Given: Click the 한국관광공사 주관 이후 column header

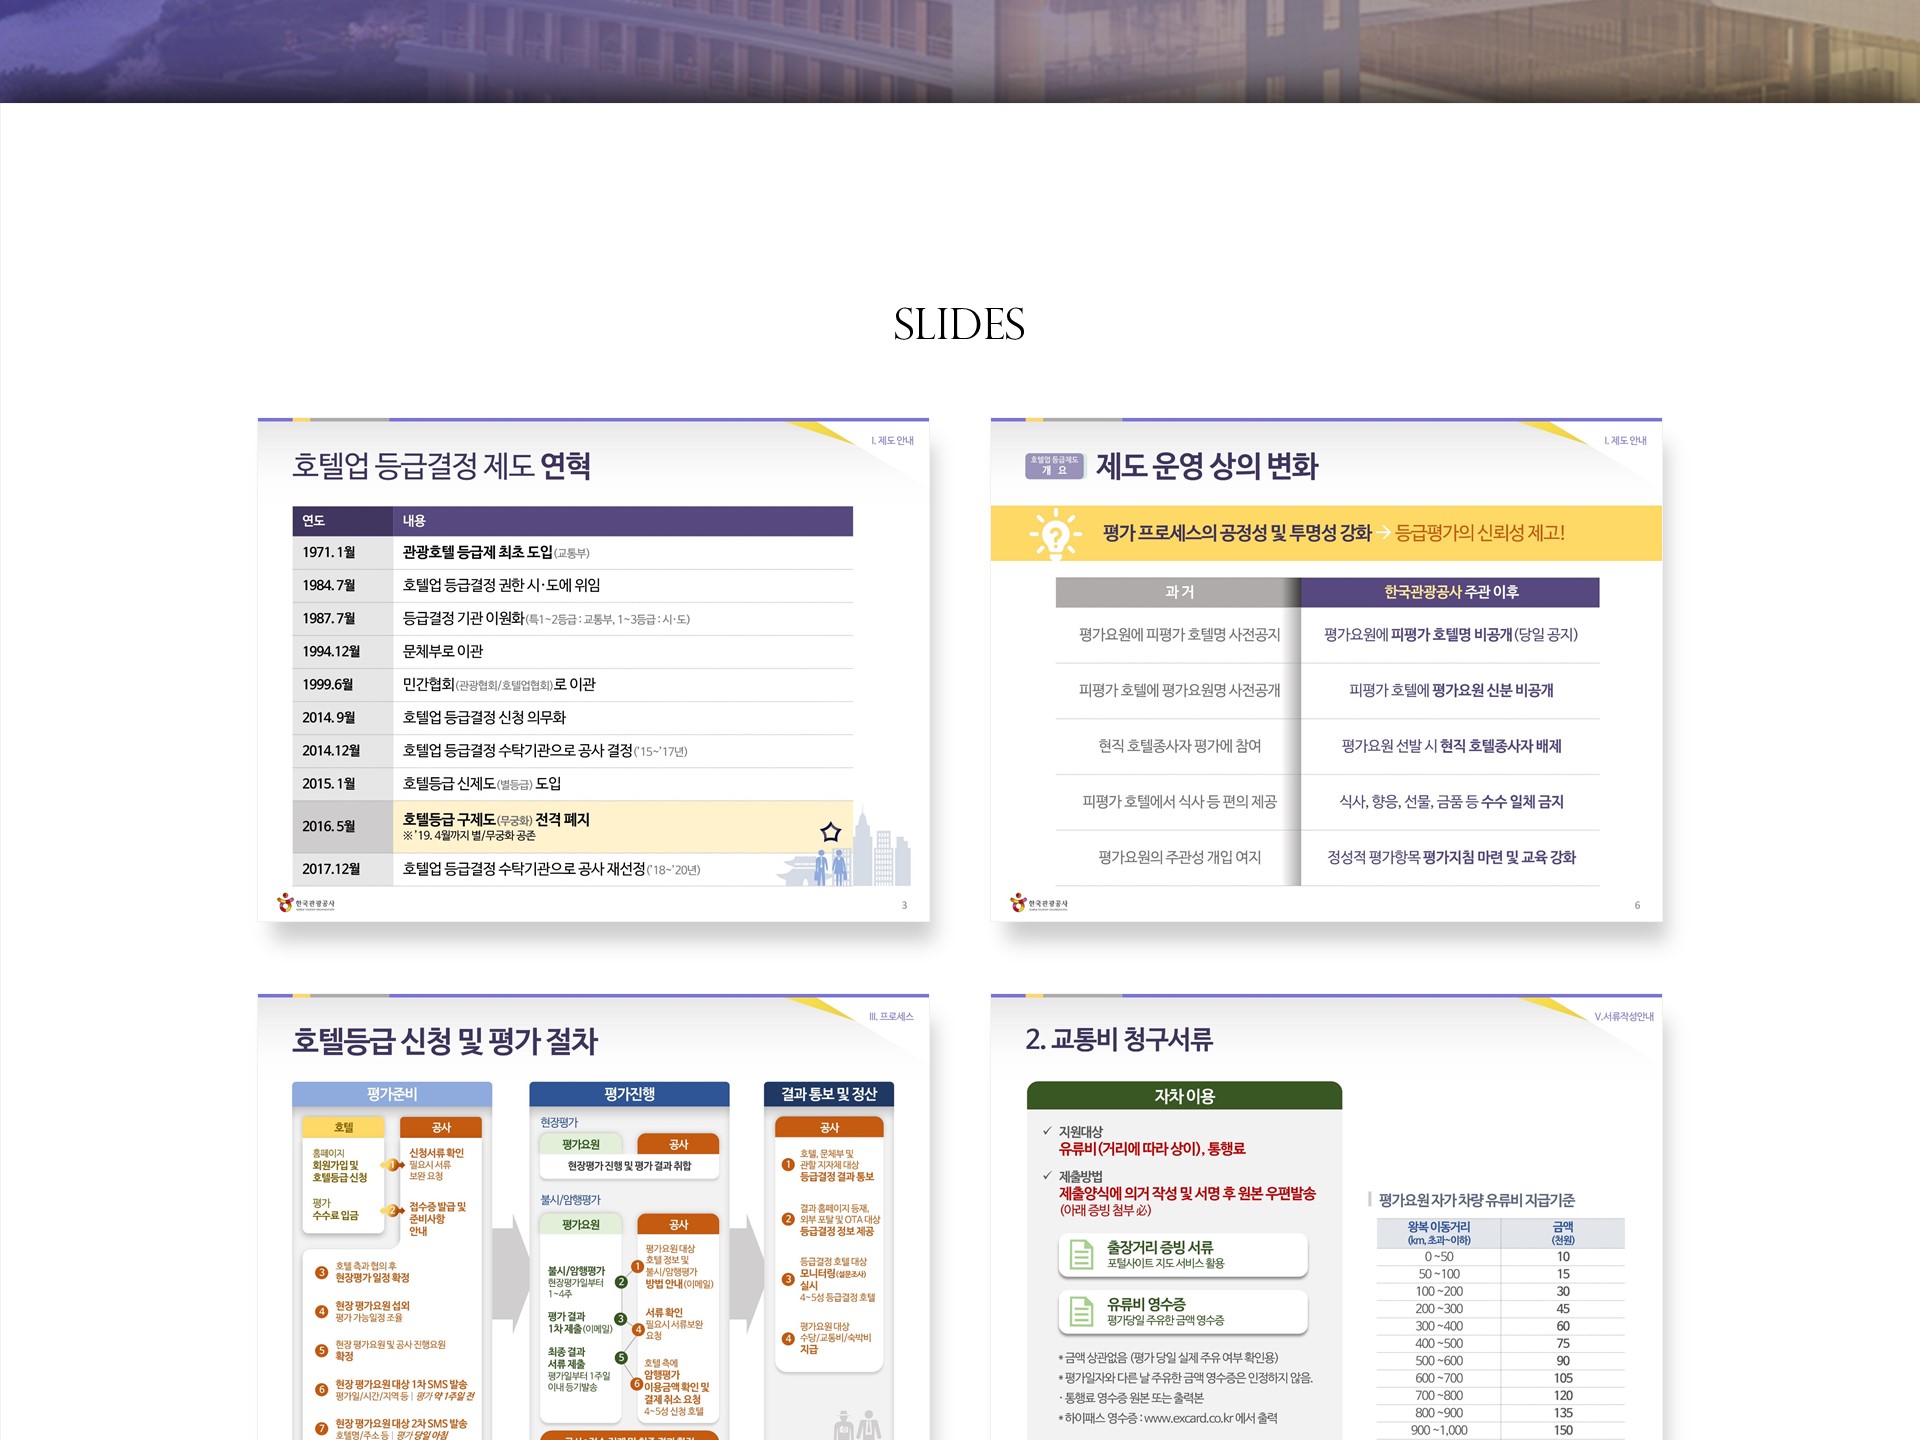Looking at the screenshot, I should point(1450,592).
